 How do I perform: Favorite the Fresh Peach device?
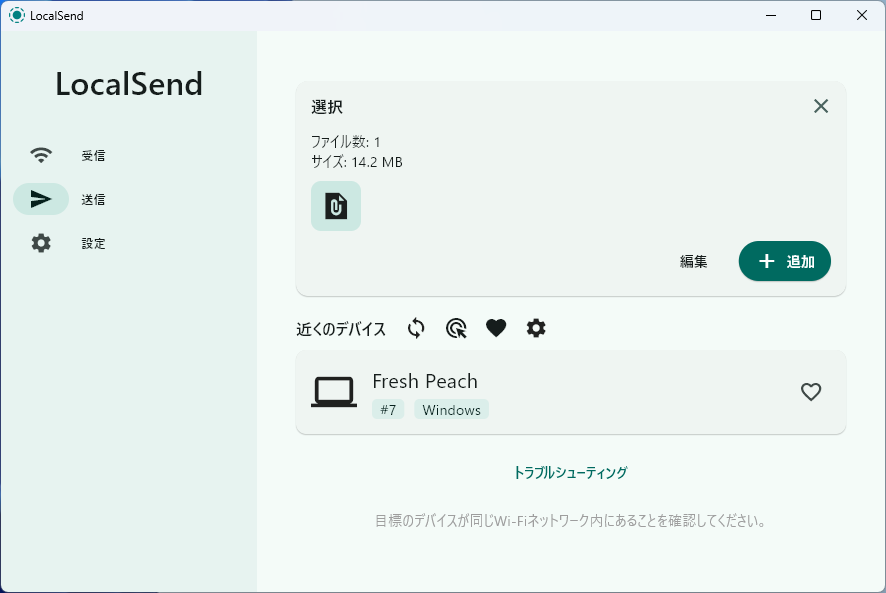point(811,392)
